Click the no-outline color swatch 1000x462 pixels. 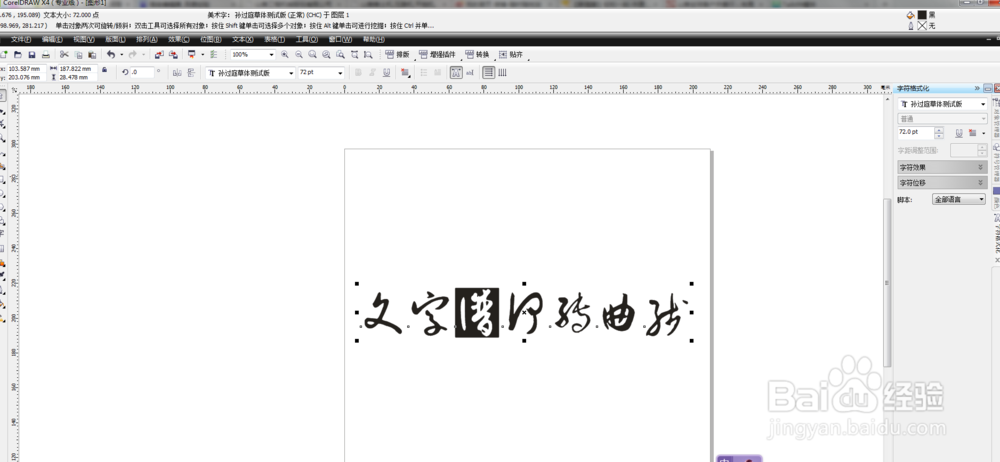click(x=922, y=26)
